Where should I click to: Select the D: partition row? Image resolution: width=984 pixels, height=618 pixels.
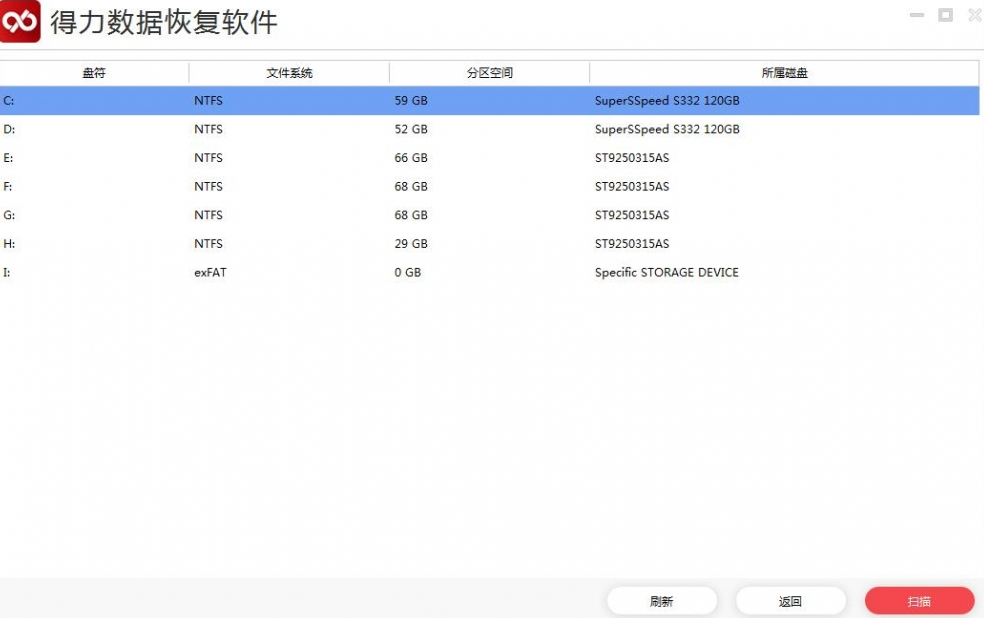[400, 129]
